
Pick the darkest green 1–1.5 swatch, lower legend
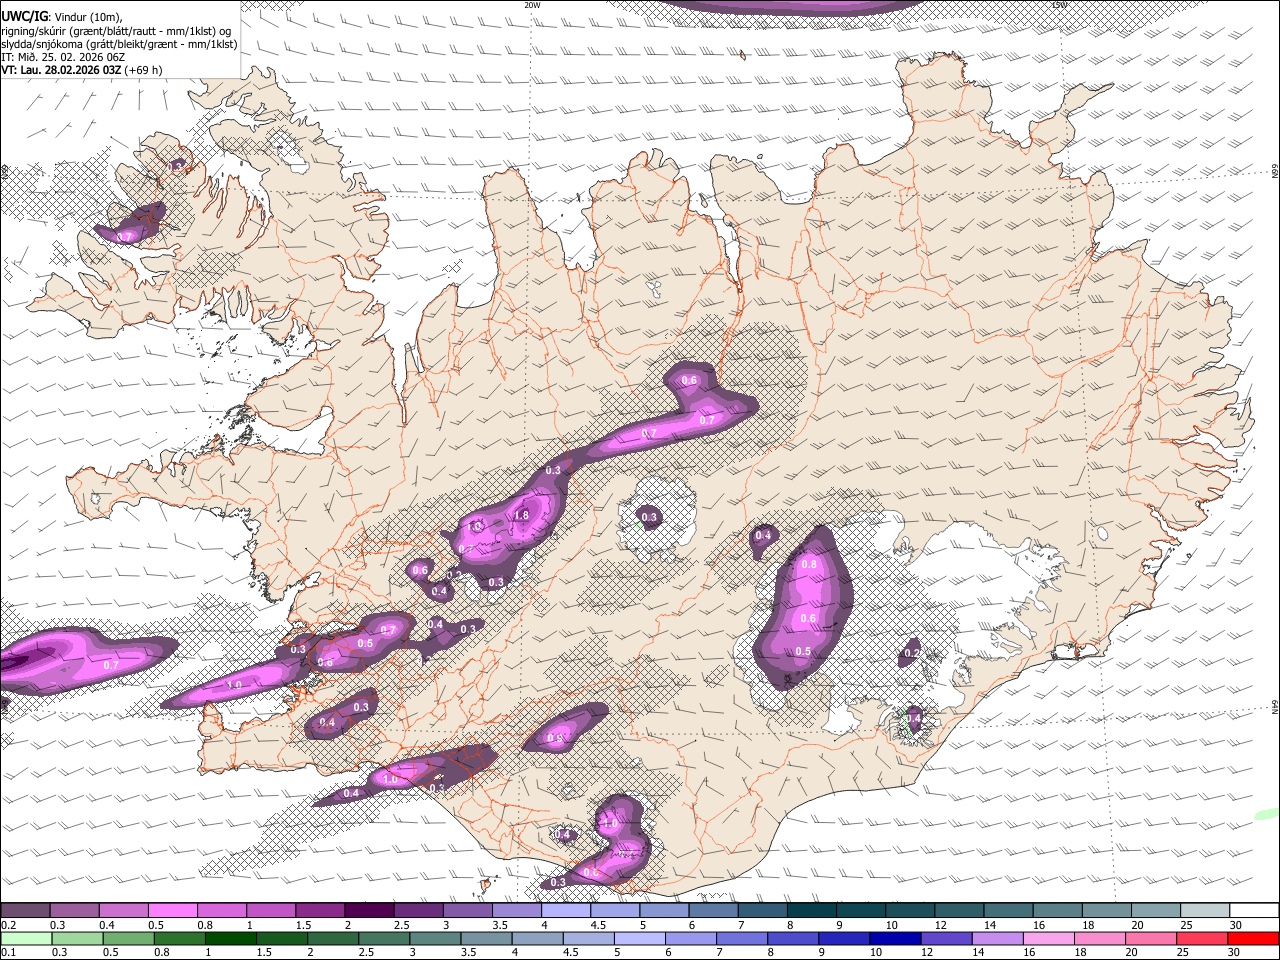[x=230, y=938]
